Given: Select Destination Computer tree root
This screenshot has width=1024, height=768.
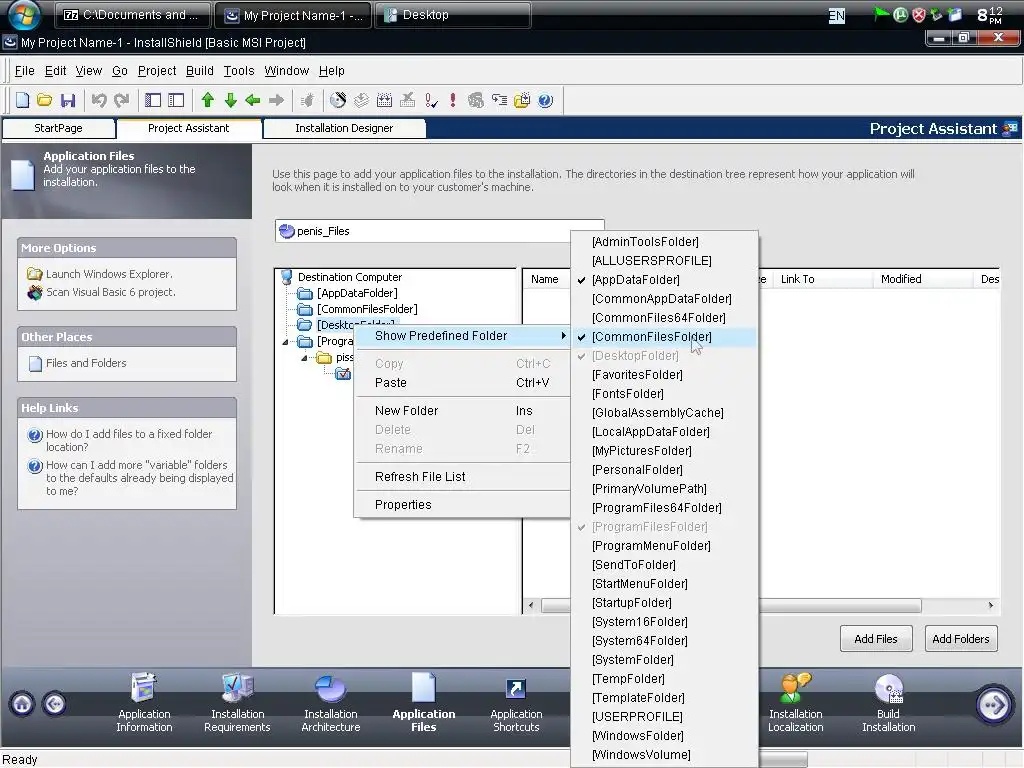Looking at the screenshot, I should pos(349,277).
